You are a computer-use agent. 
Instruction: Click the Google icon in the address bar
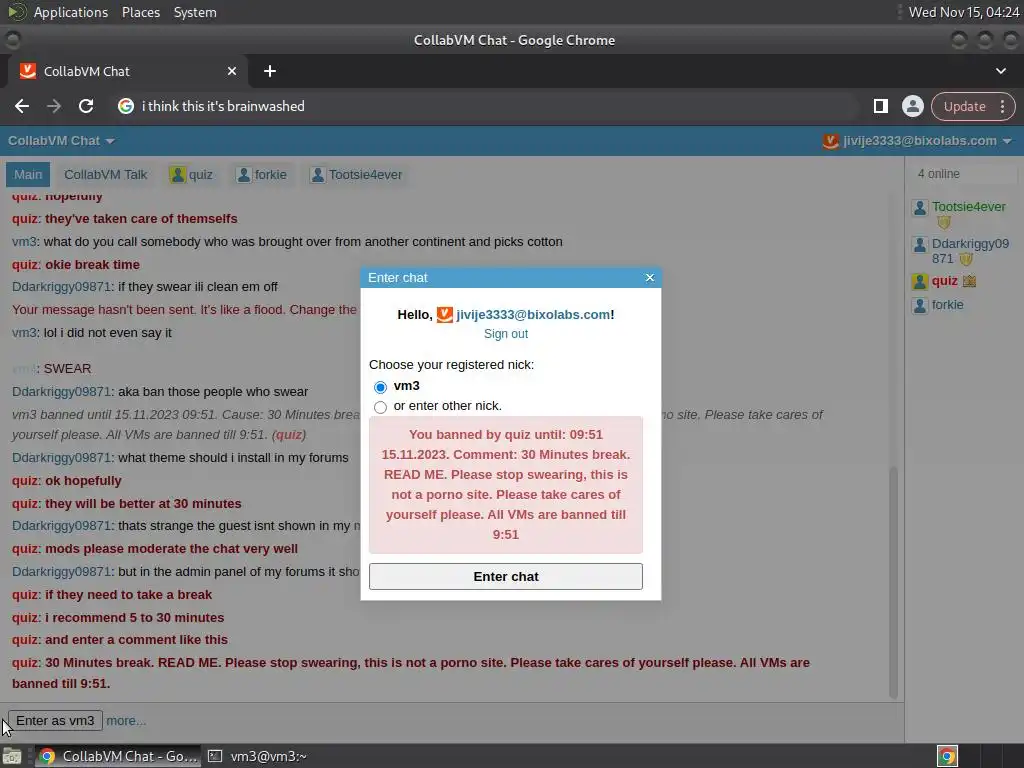pyautogui.click(x=126, y=106)
